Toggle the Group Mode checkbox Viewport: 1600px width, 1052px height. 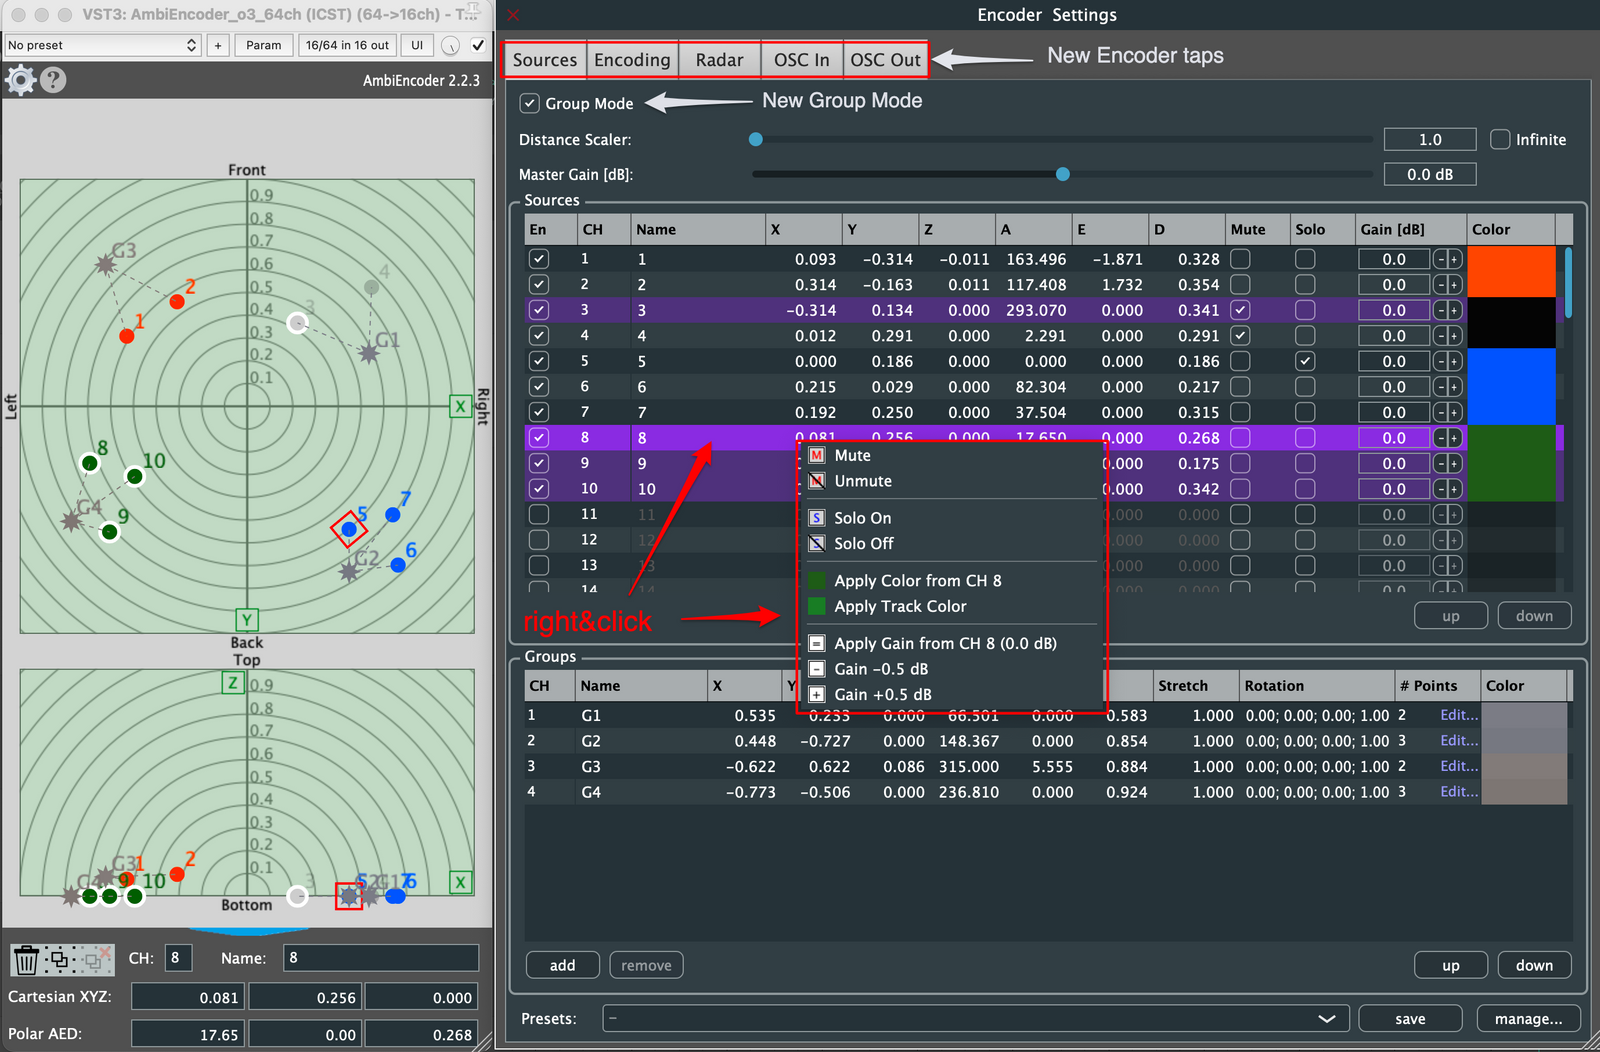(x=530, y=103)
